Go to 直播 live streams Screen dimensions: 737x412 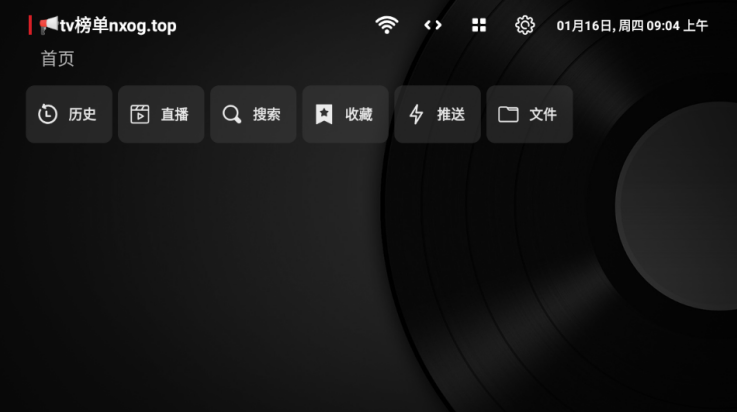tap(174, 114)
